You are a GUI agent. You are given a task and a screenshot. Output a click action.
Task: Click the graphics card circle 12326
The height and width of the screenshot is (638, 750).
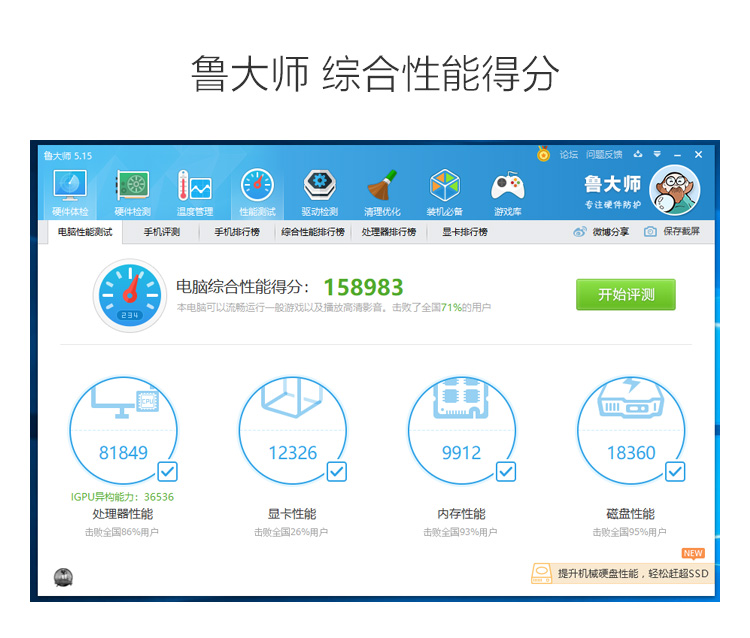click(x=293, y=430)
